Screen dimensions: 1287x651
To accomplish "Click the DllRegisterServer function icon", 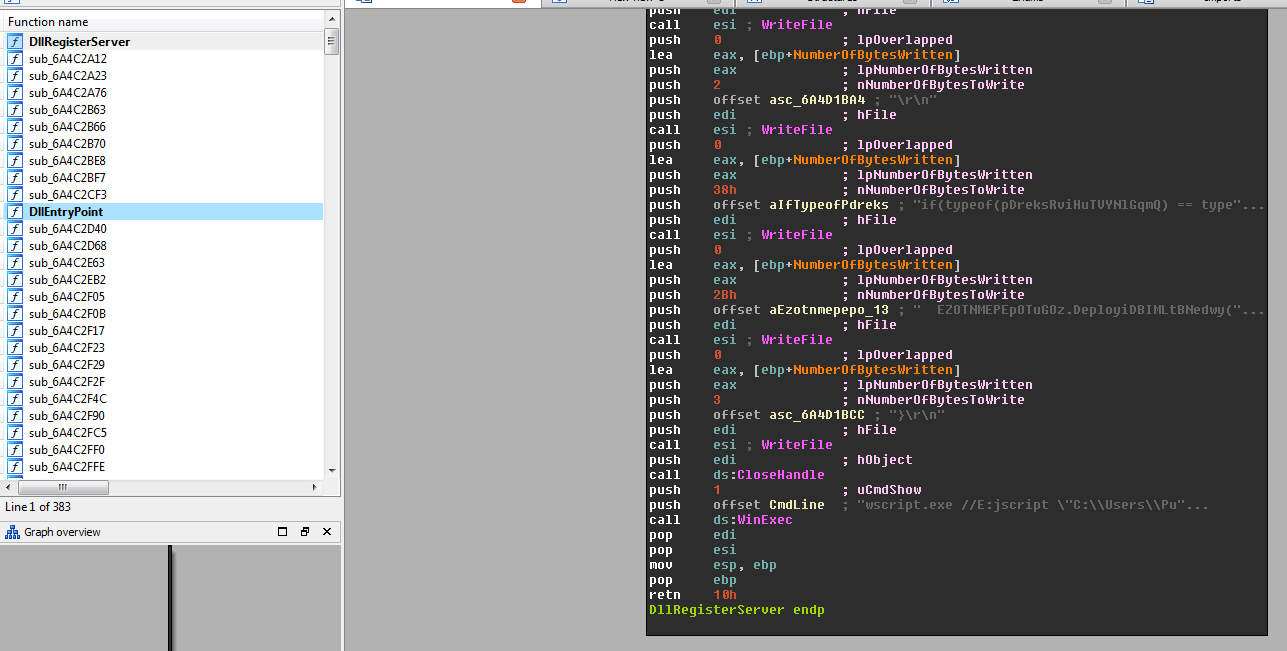I will (15, 42).
